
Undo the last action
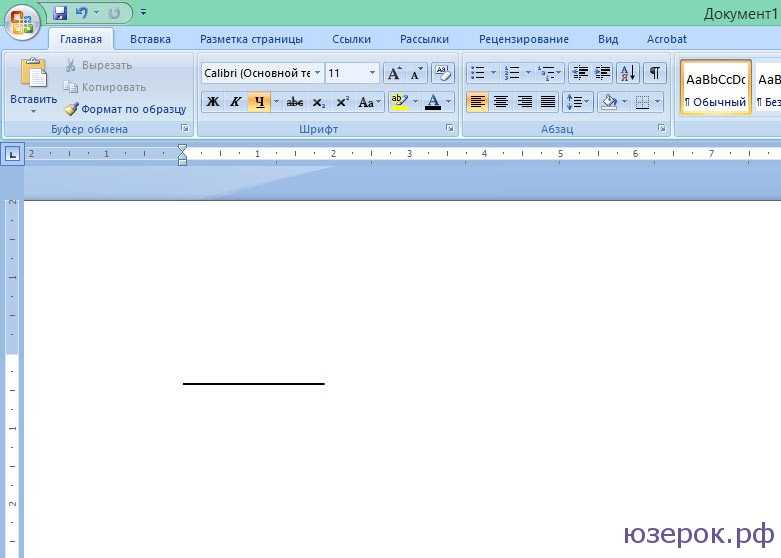(82, 13)
